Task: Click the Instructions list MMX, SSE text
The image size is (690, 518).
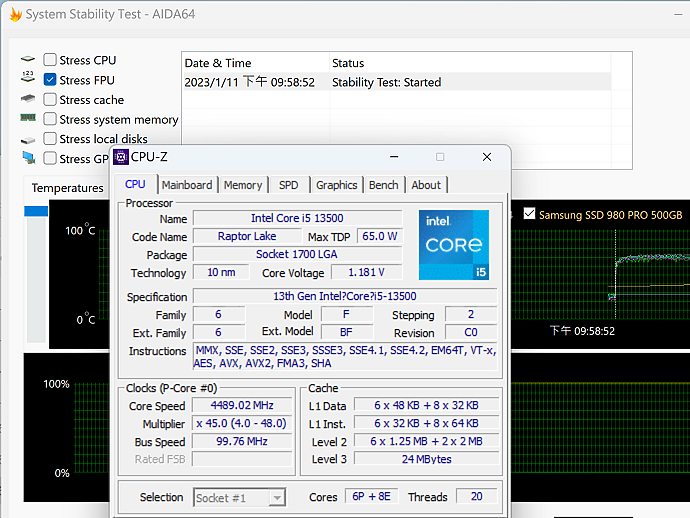Action: (x=345, y=356)
